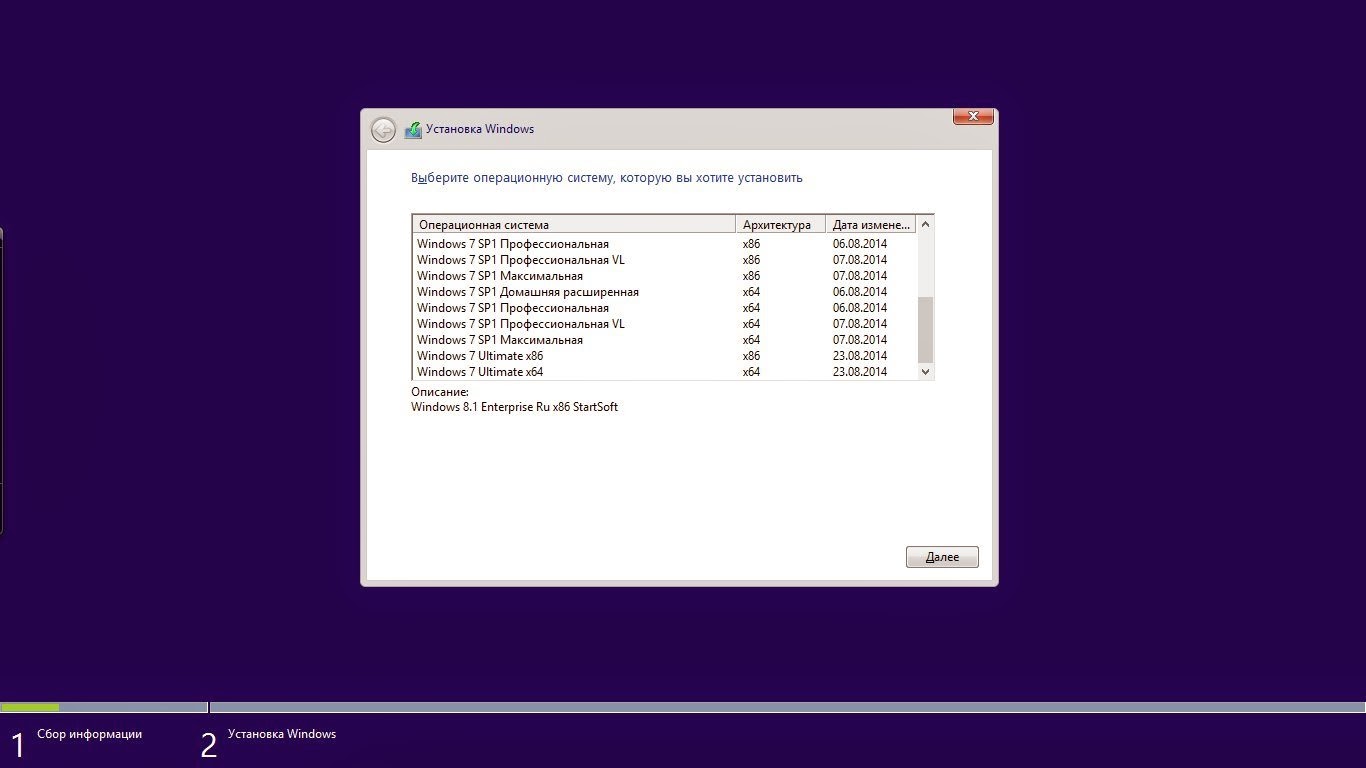This screenshot has width=1366, height=768.
Task: Select Windows 7 SP1 Максимальная x64 row
Action: [x=664, y=340]
